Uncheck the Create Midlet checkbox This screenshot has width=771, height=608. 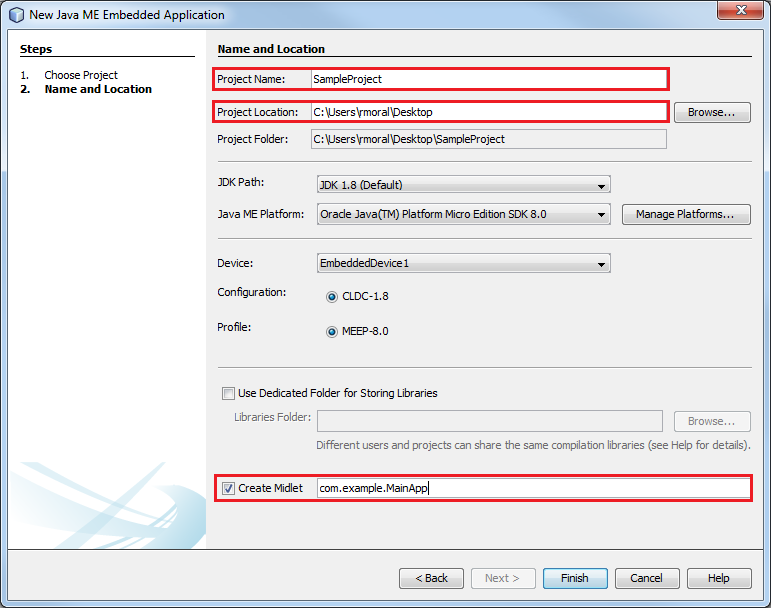(228, 488)
